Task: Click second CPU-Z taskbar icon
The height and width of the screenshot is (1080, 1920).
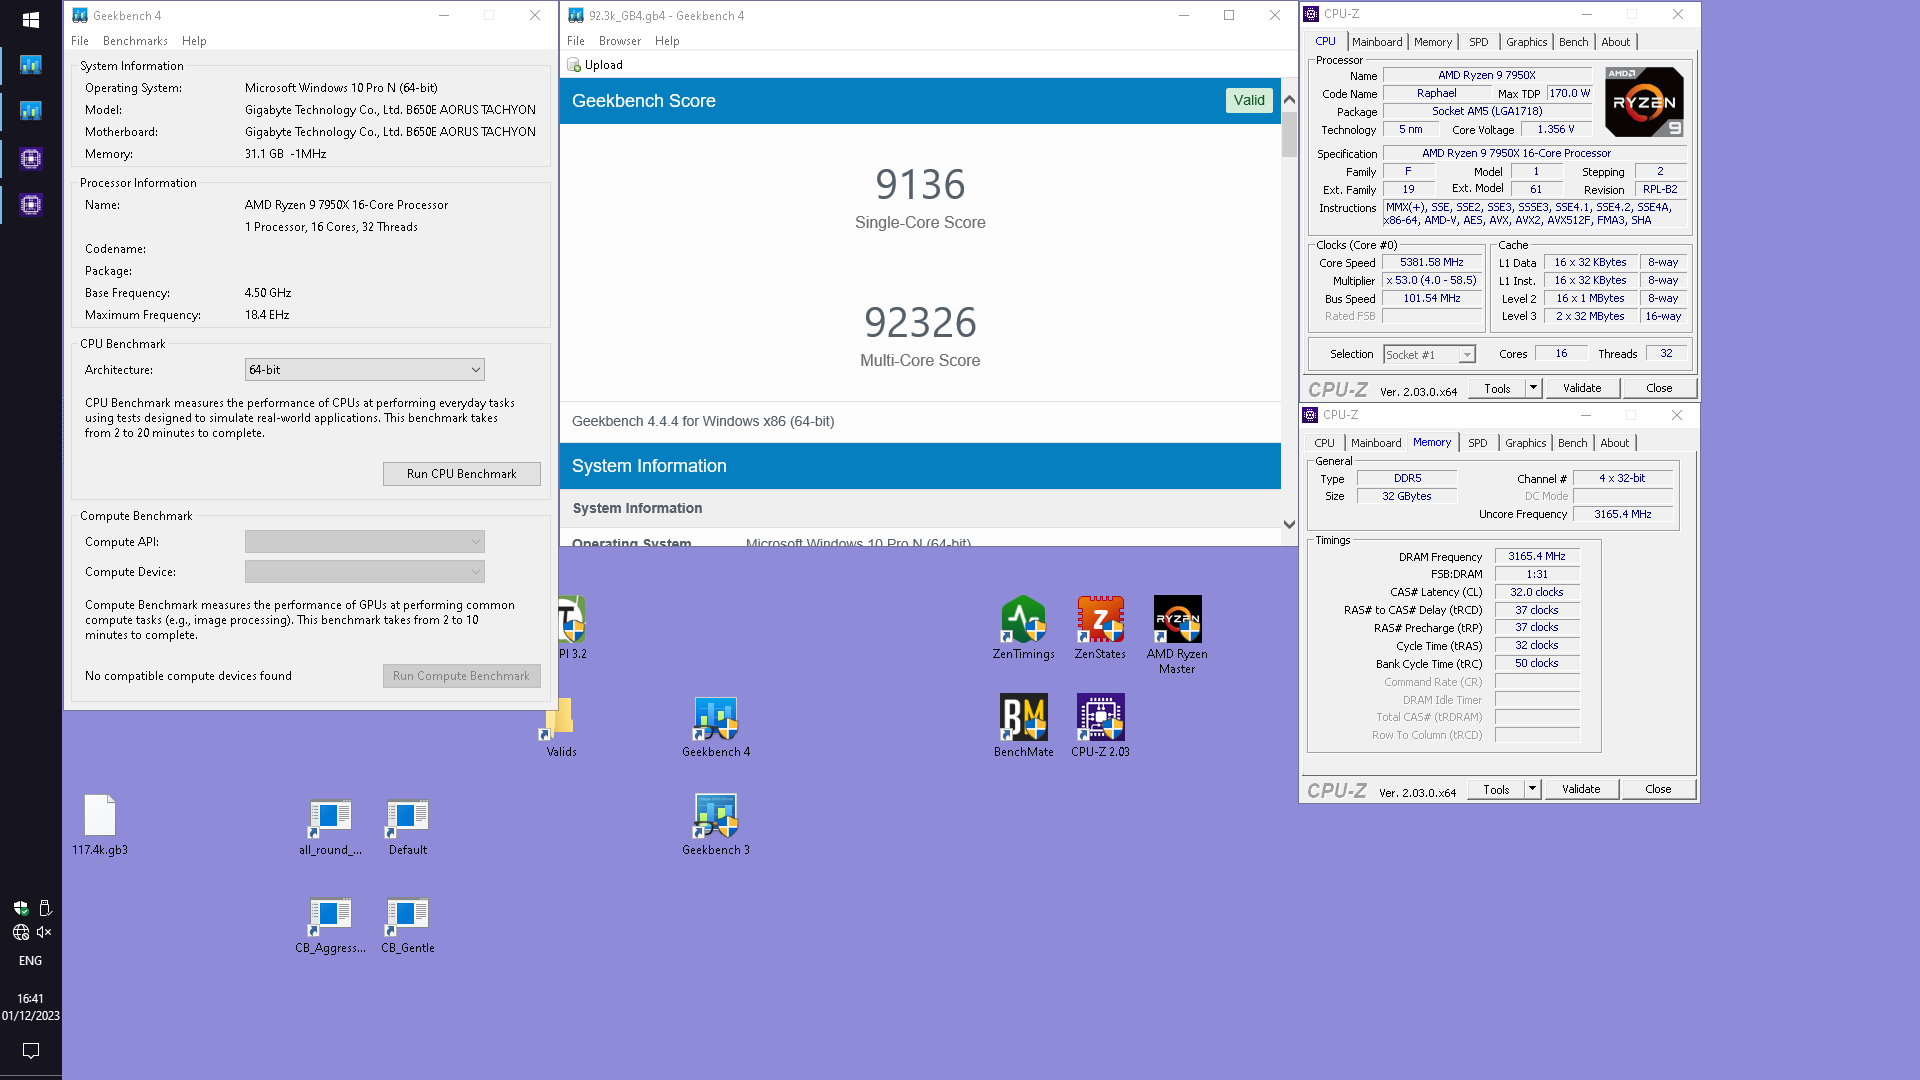Action: point(31,205)
